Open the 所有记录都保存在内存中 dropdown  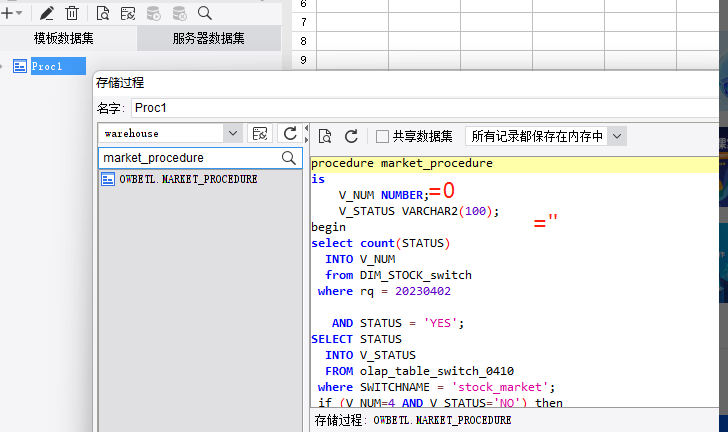(546, 136)
